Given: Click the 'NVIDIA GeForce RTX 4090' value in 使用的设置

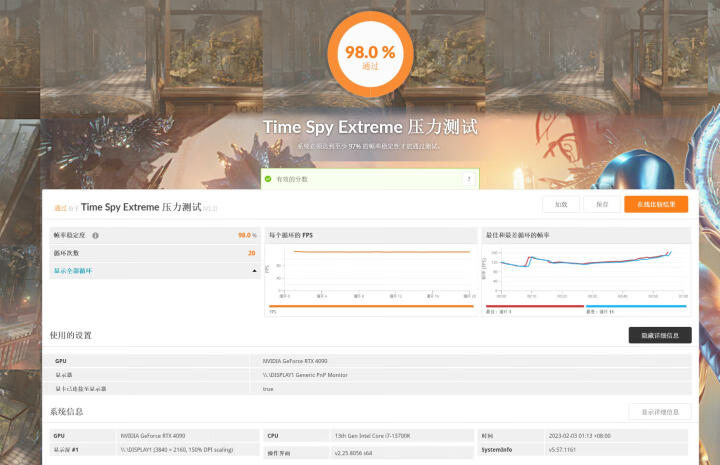Looking at the screenshot, I should click(x=295, y=361).
